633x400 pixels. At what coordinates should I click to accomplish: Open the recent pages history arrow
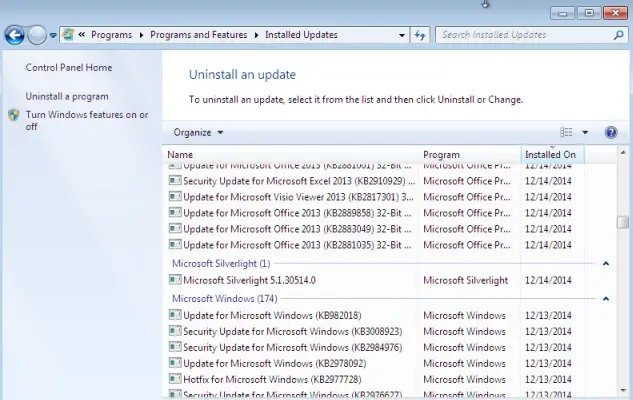(53, 36)
